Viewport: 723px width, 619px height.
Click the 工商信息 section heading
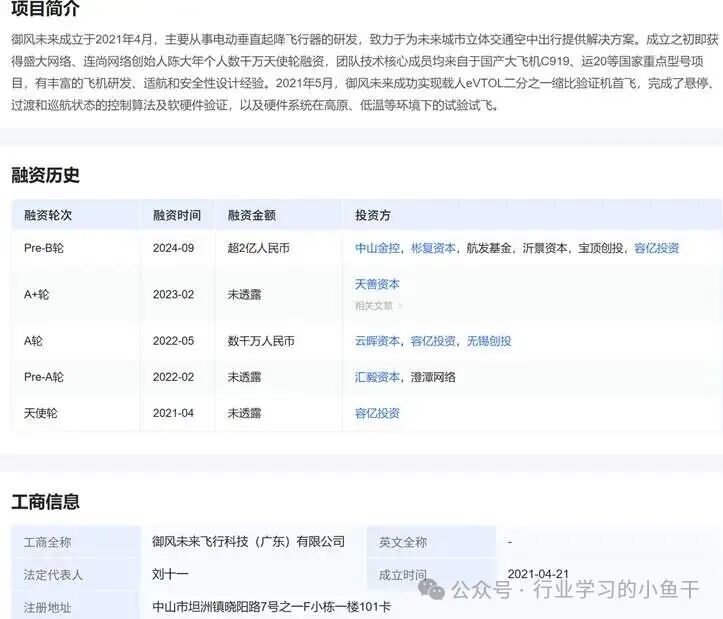[x=46, y=502]
